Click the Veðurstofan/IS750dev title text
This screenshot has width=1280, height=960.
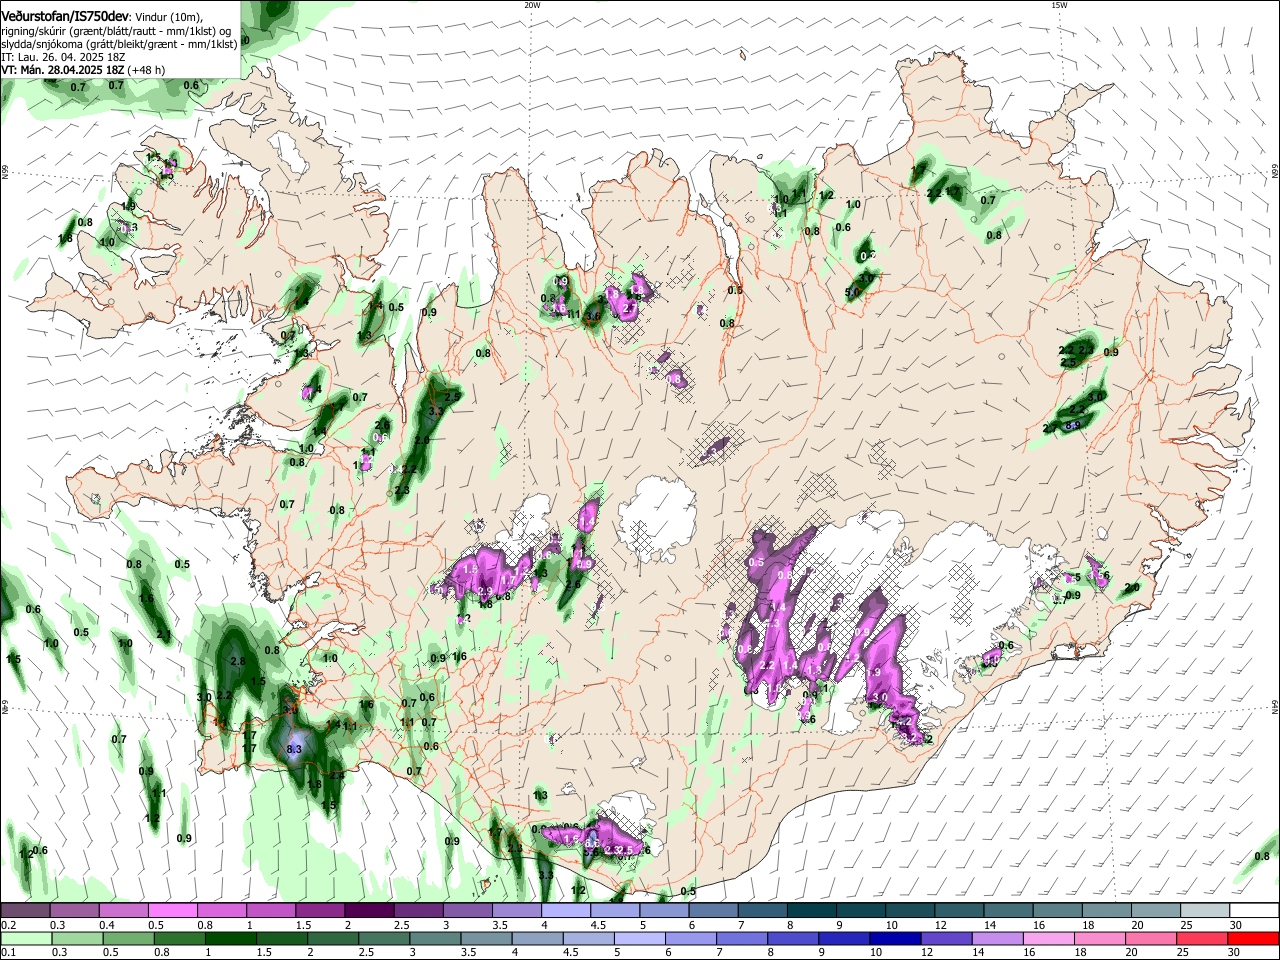coord(64,16)
